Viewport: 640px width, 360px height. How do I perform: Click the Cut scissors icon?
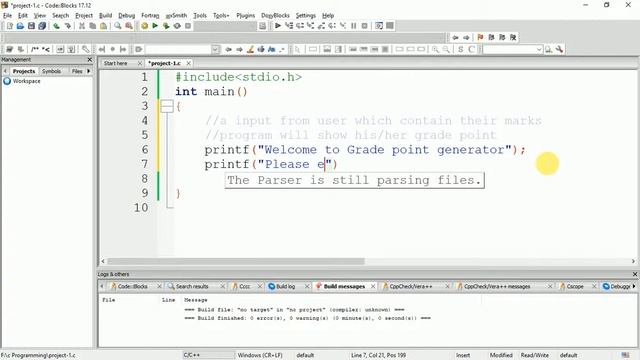(82, 26)
